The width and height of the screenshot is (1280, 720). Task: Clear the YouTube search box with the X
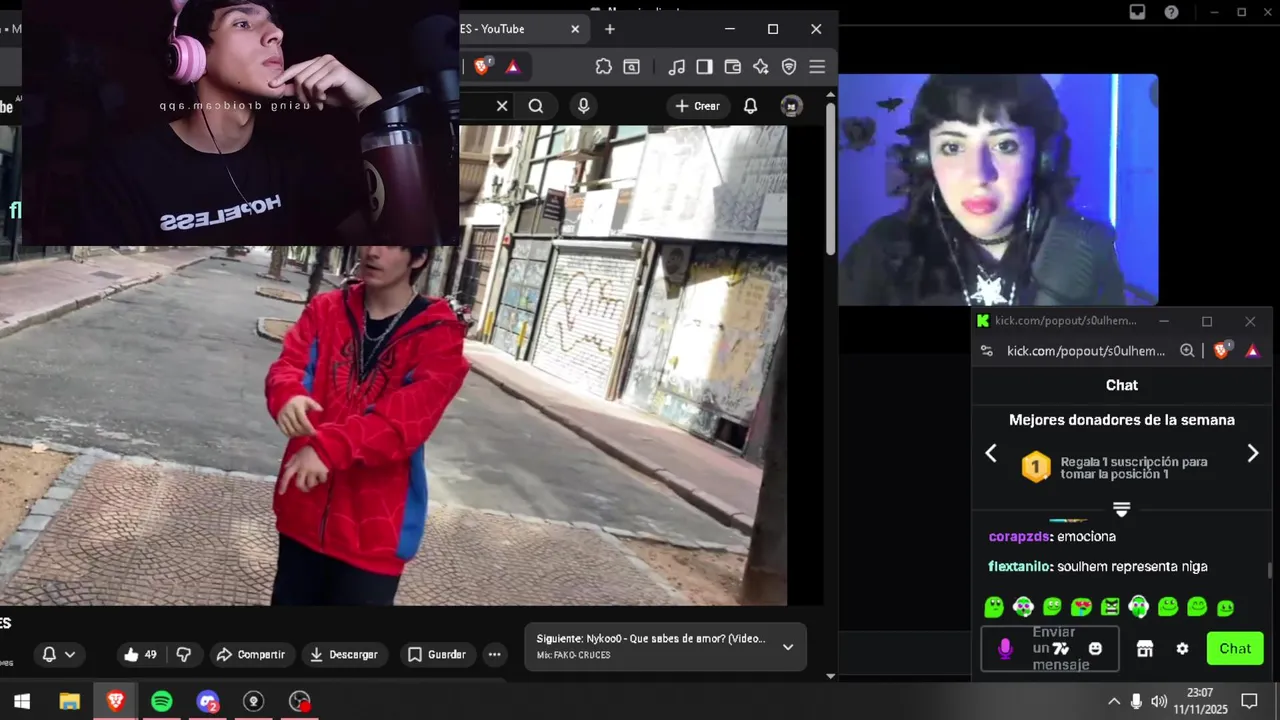pos(502,106)
